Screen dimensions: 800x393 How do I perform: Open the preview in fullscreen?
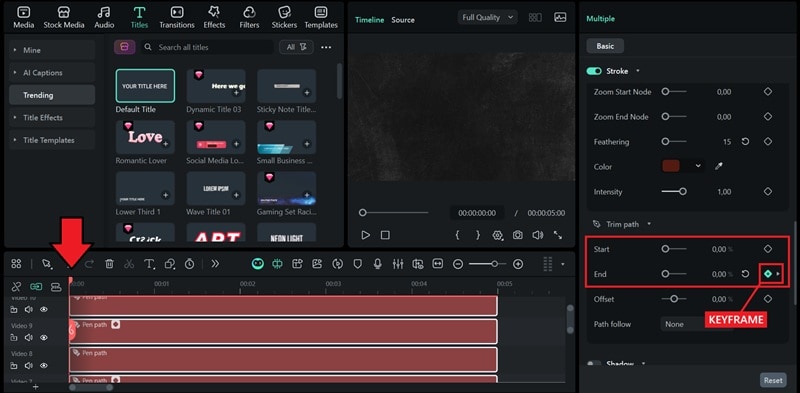click(558, 235)
